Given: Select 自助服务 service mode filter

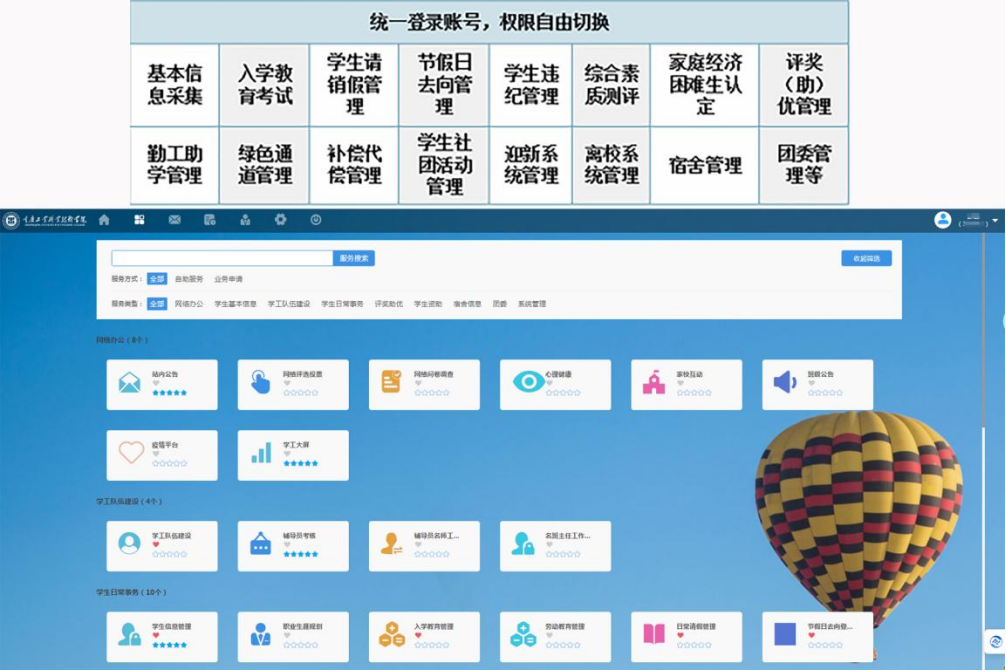Looking at the screenshot, I should coord(189,279).
